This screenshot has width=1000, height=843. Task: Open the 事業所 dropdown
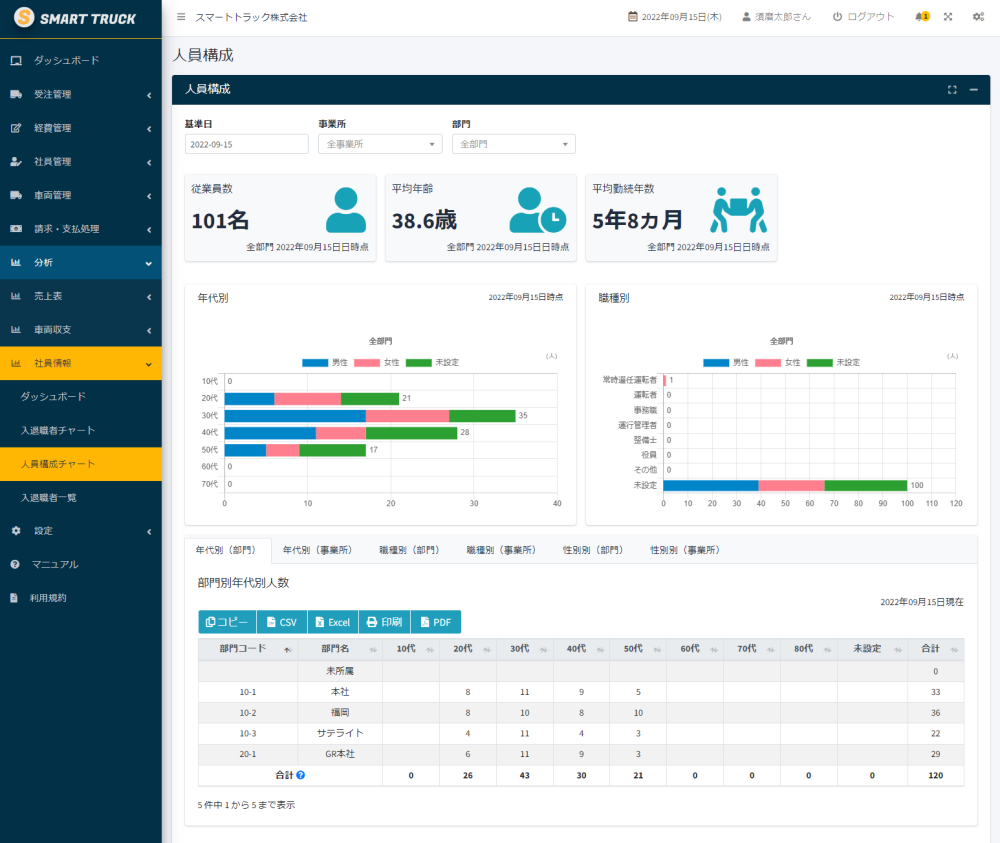pos(380,144)
